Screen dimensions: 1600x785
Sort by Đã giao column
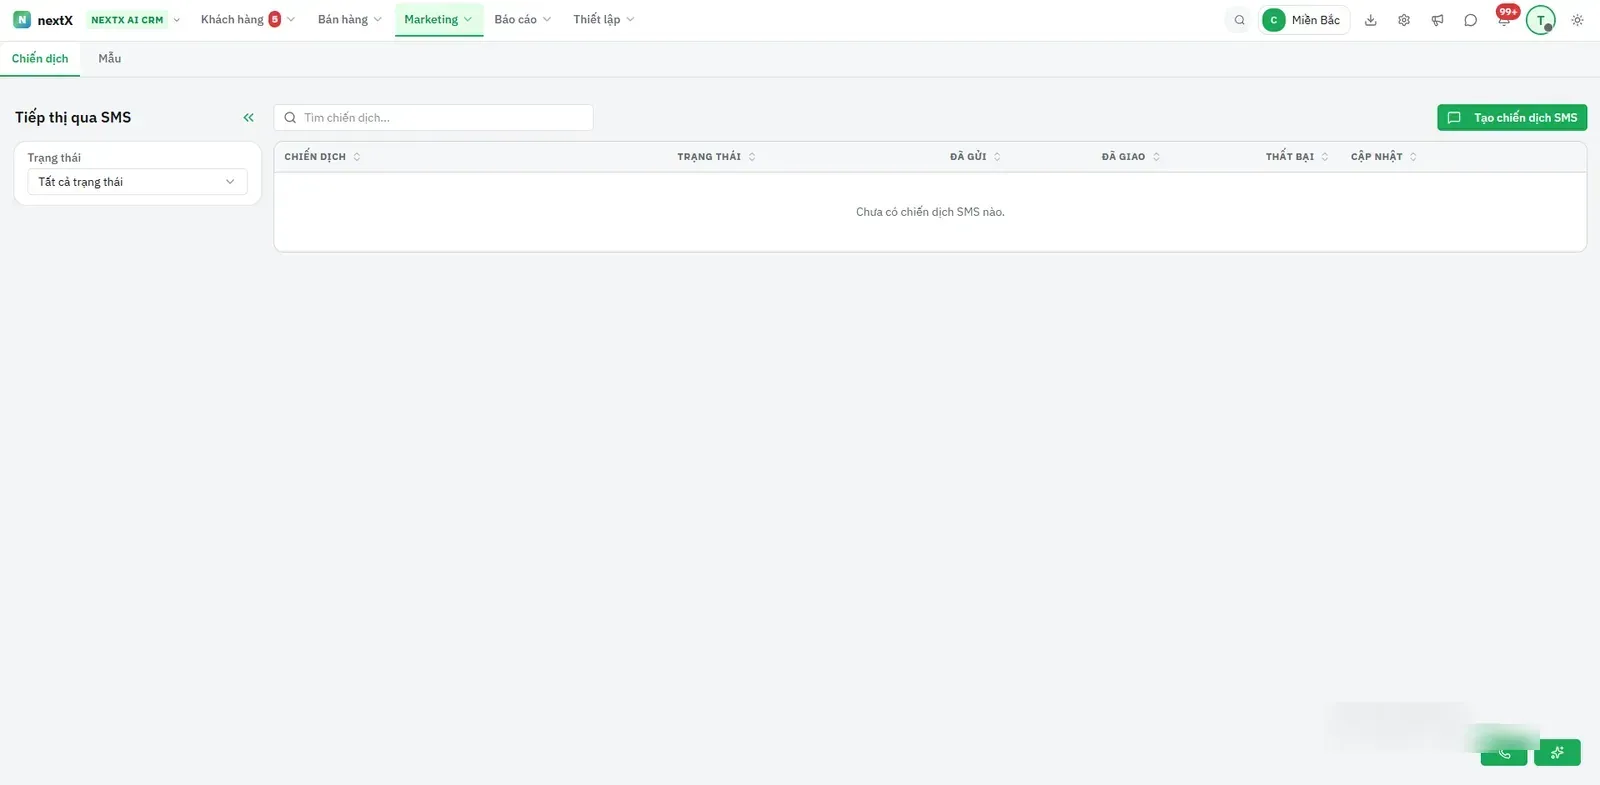(x=1131, y=157)
